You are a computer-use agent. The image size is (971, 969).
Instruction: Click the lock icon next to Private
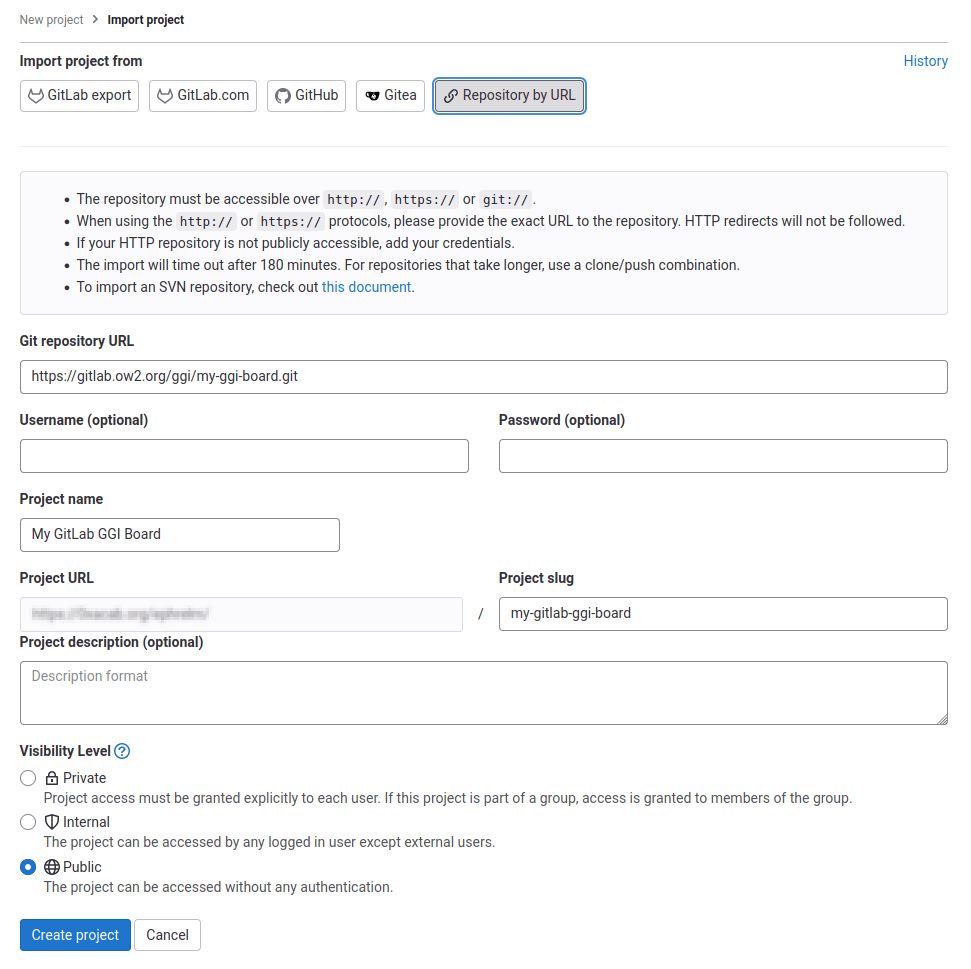click(x=51, y=778)
